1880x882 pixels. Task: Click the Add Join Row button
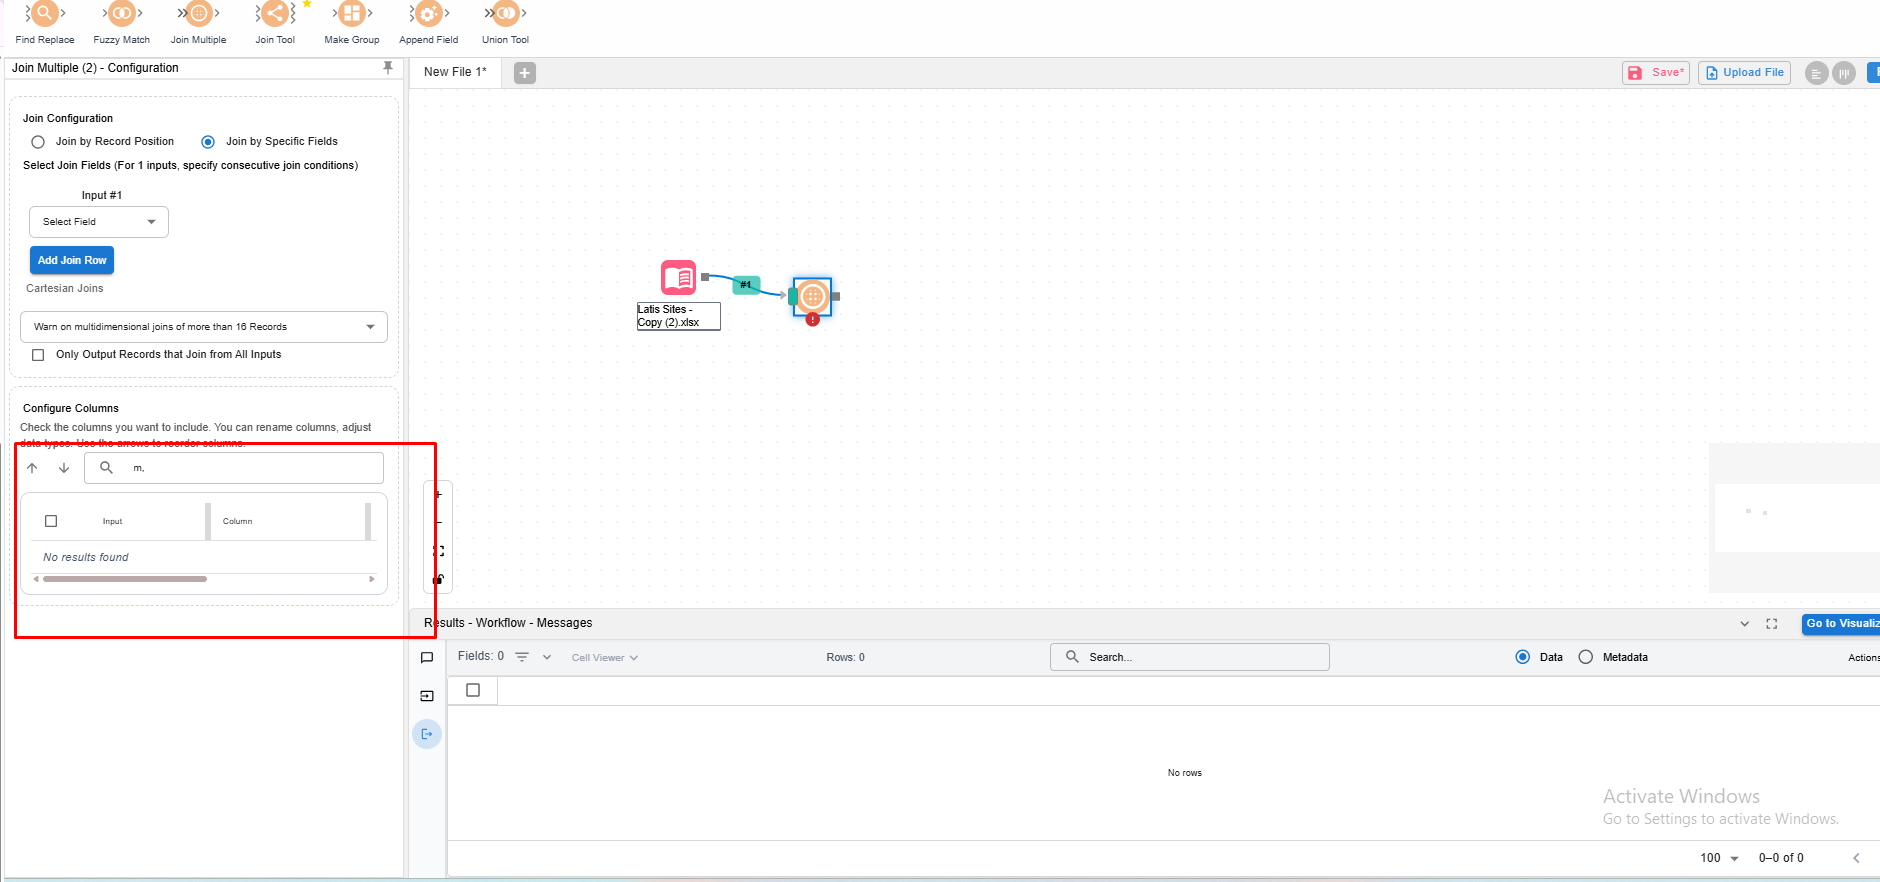[72, 260]
